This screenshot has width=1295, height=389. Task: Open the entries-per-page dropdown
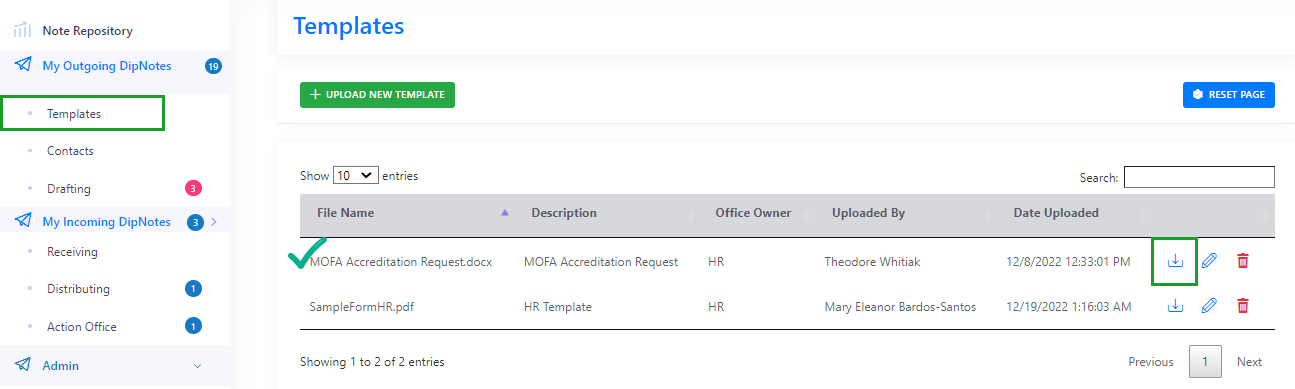[x=355, y=175]
